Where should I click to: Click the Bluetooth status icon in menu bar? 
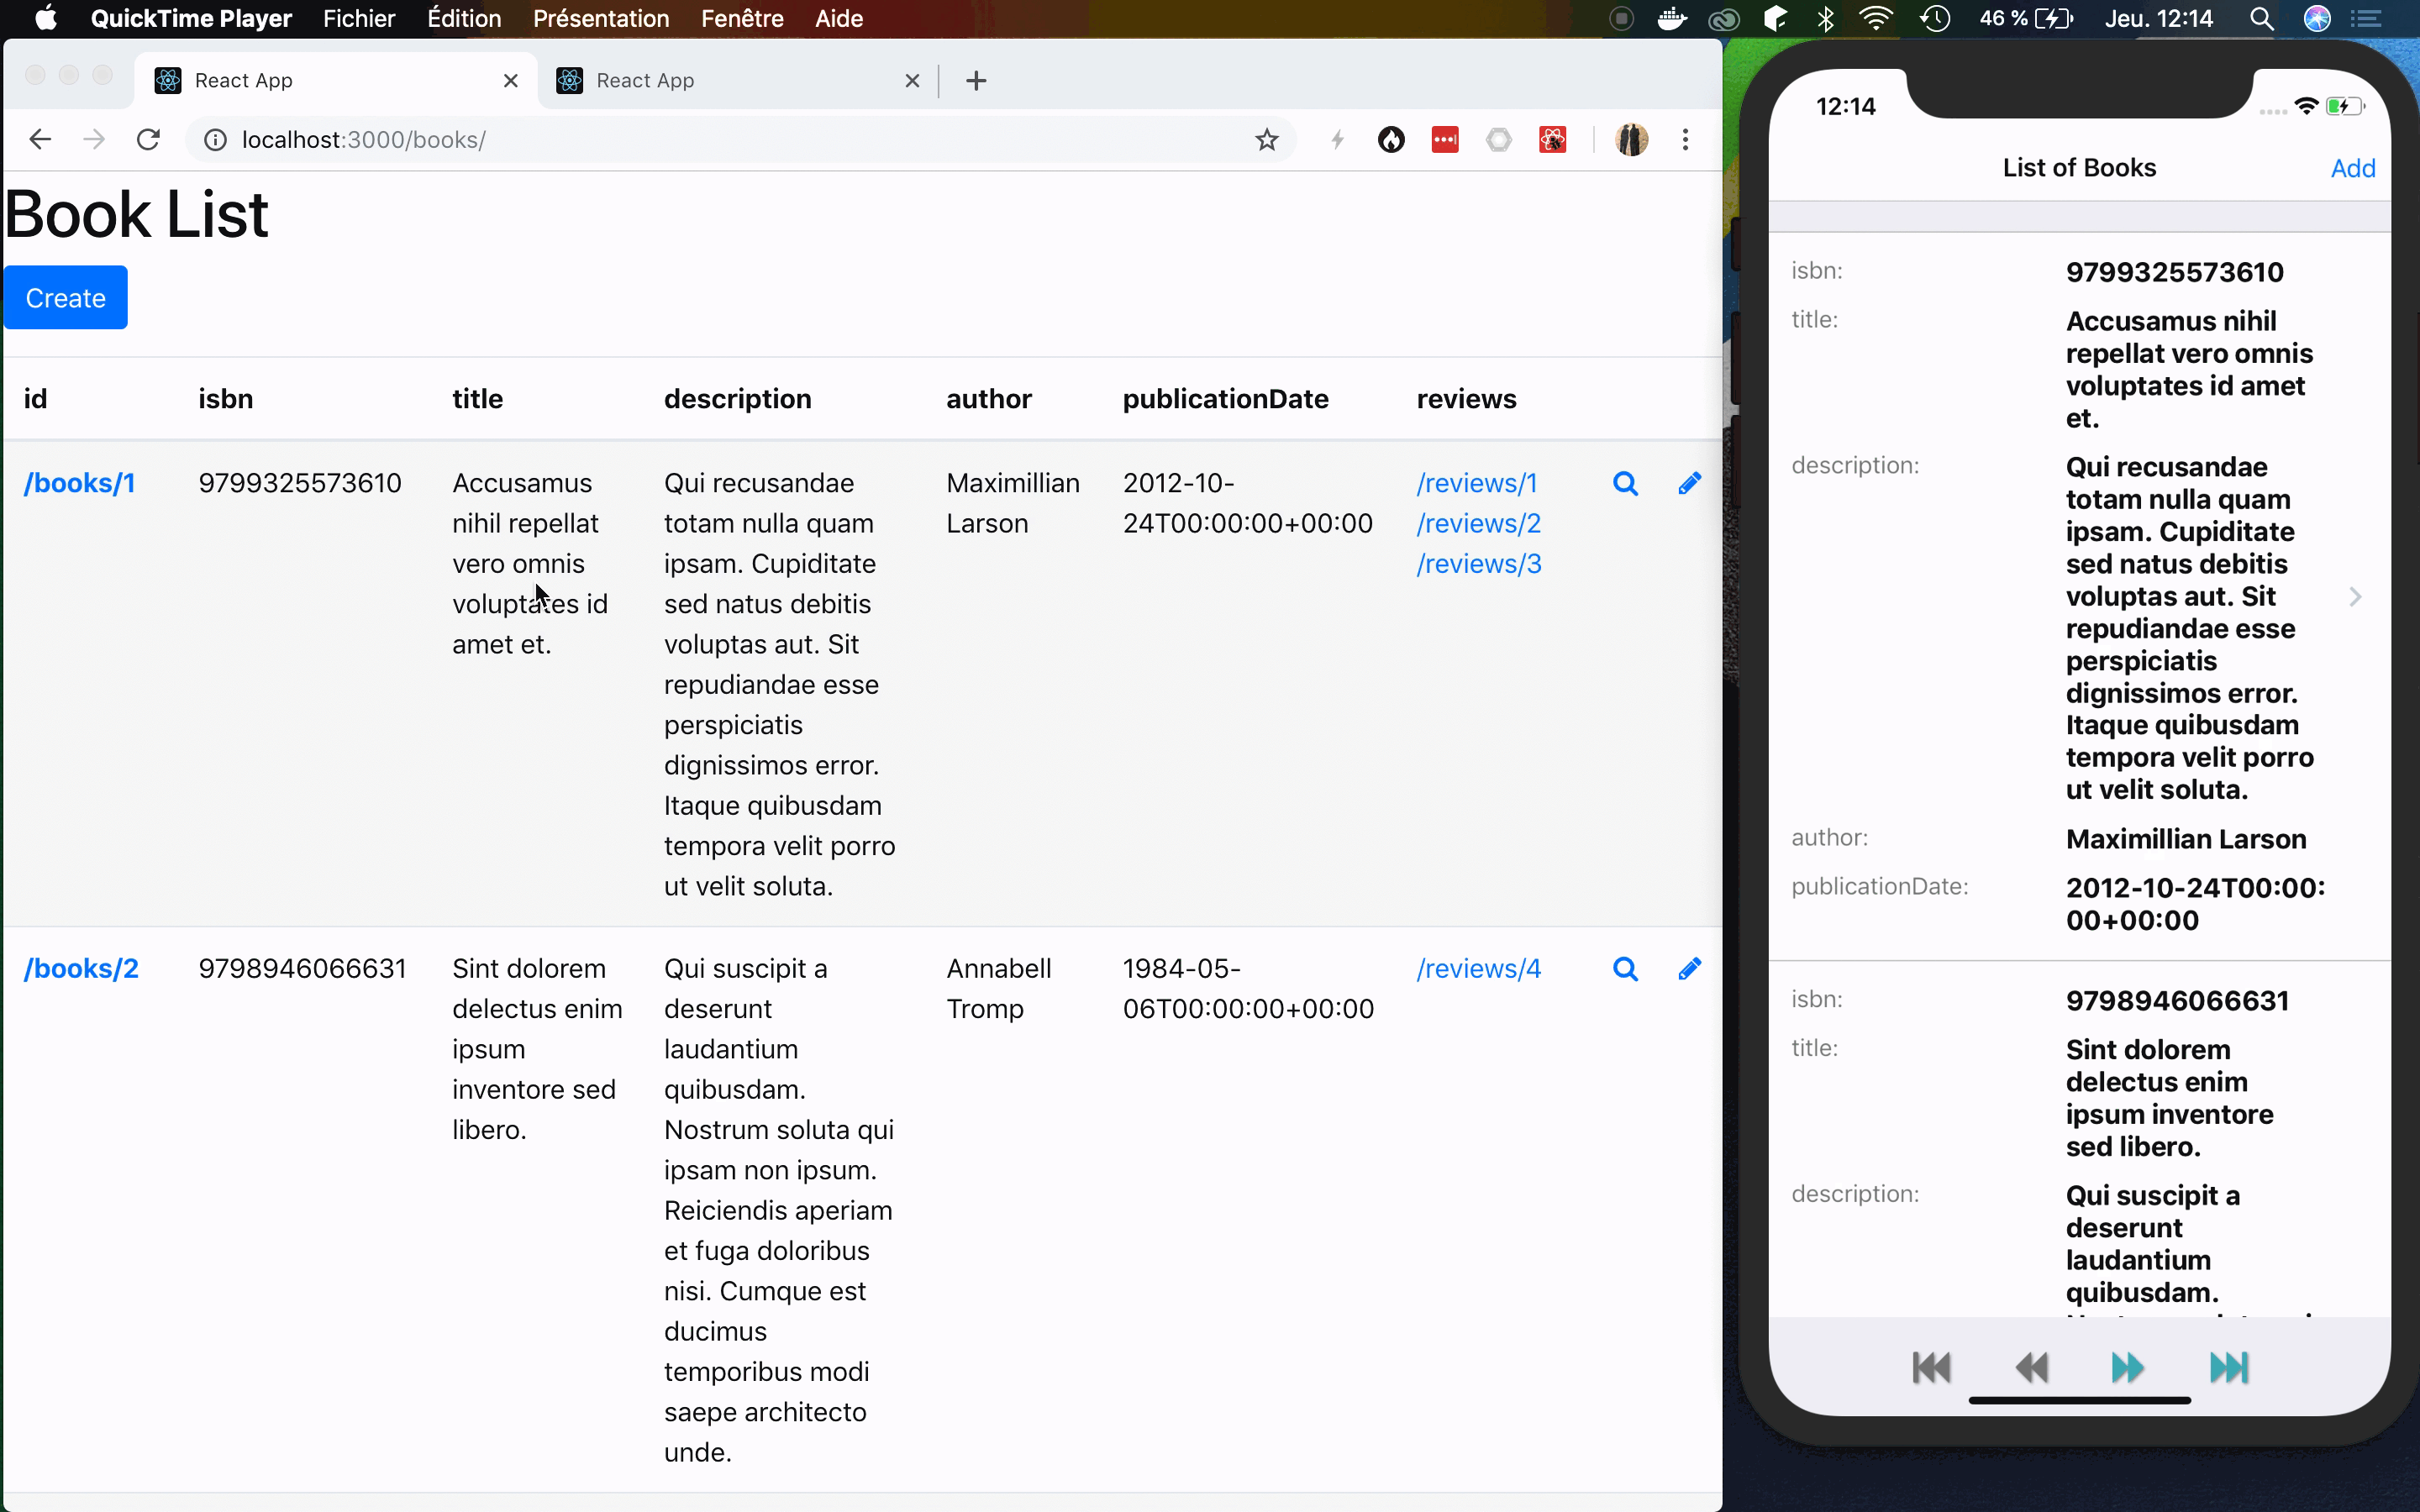(1824, 19)
